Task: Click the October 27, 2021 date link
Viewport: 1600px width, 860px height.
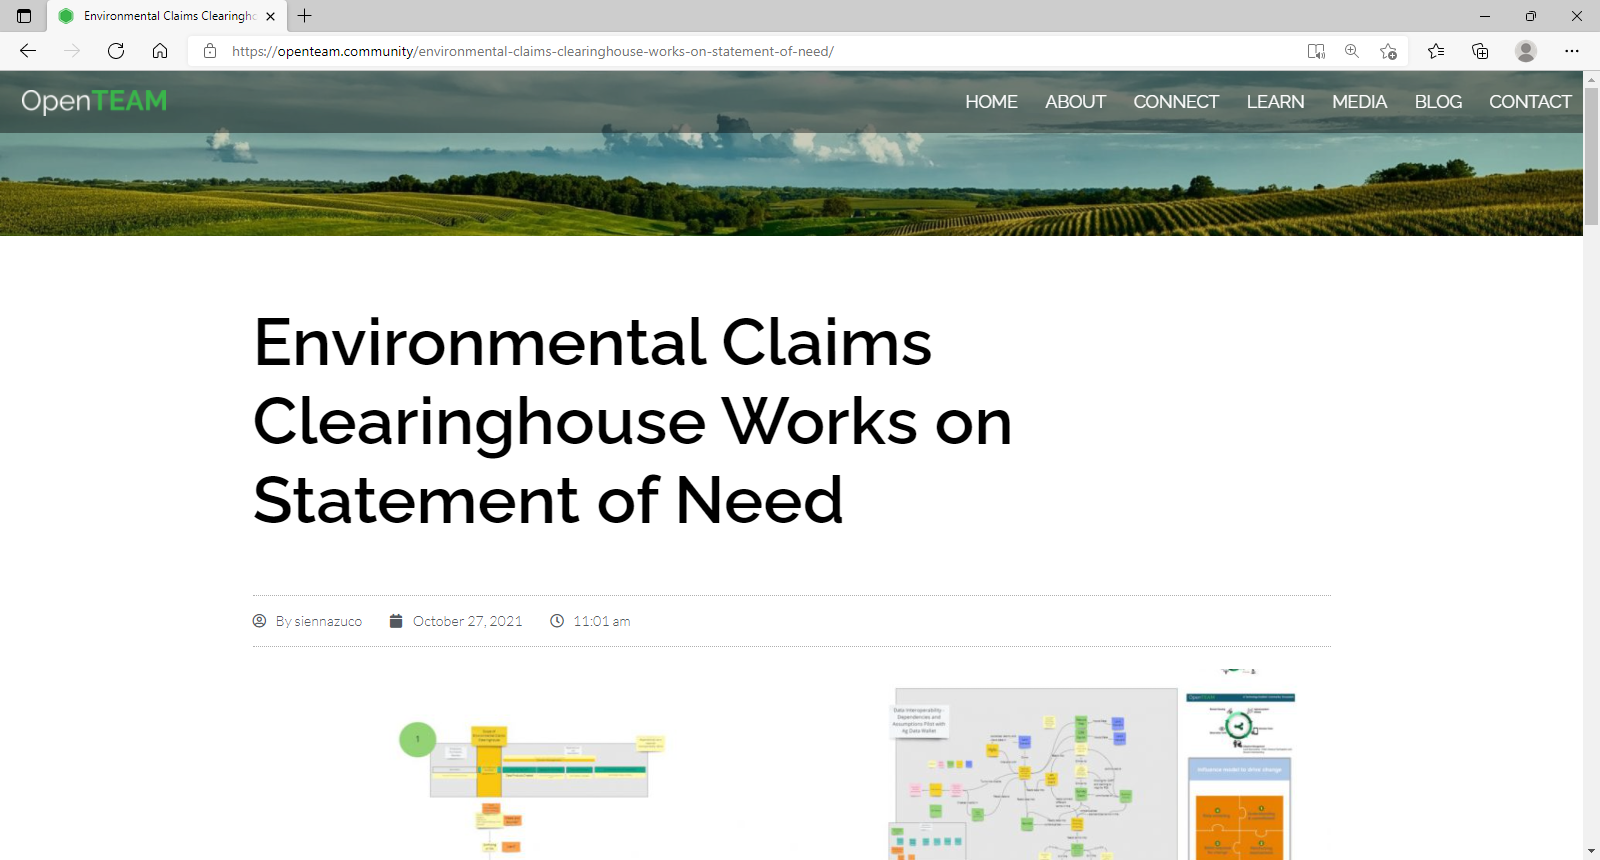Action: pos(467,621)
